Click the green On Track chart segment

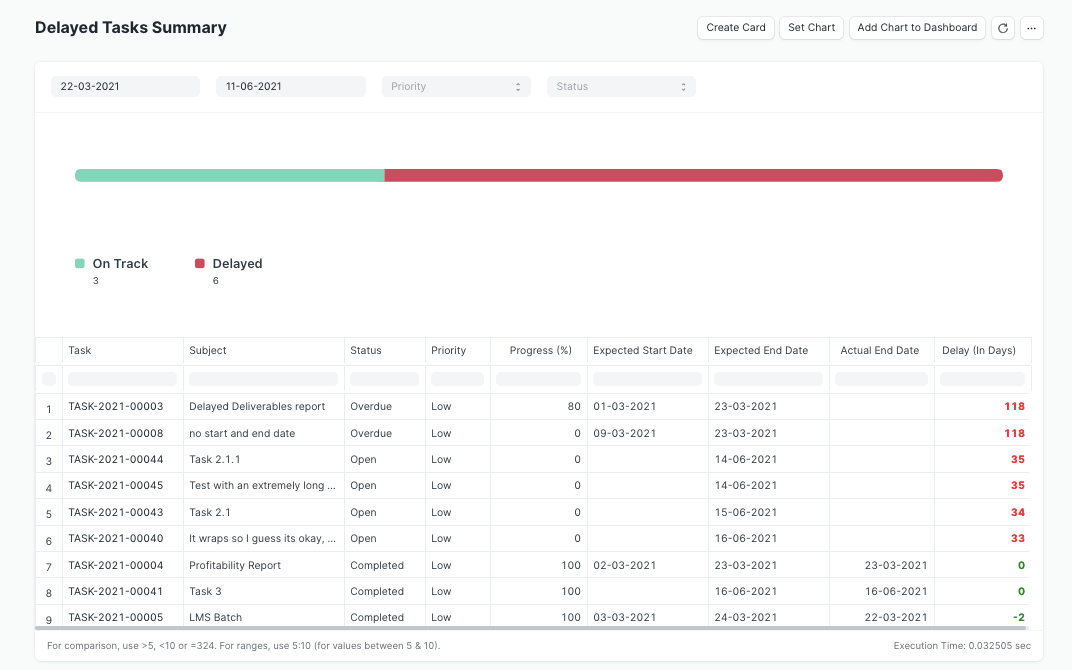(x=228, y=175)
